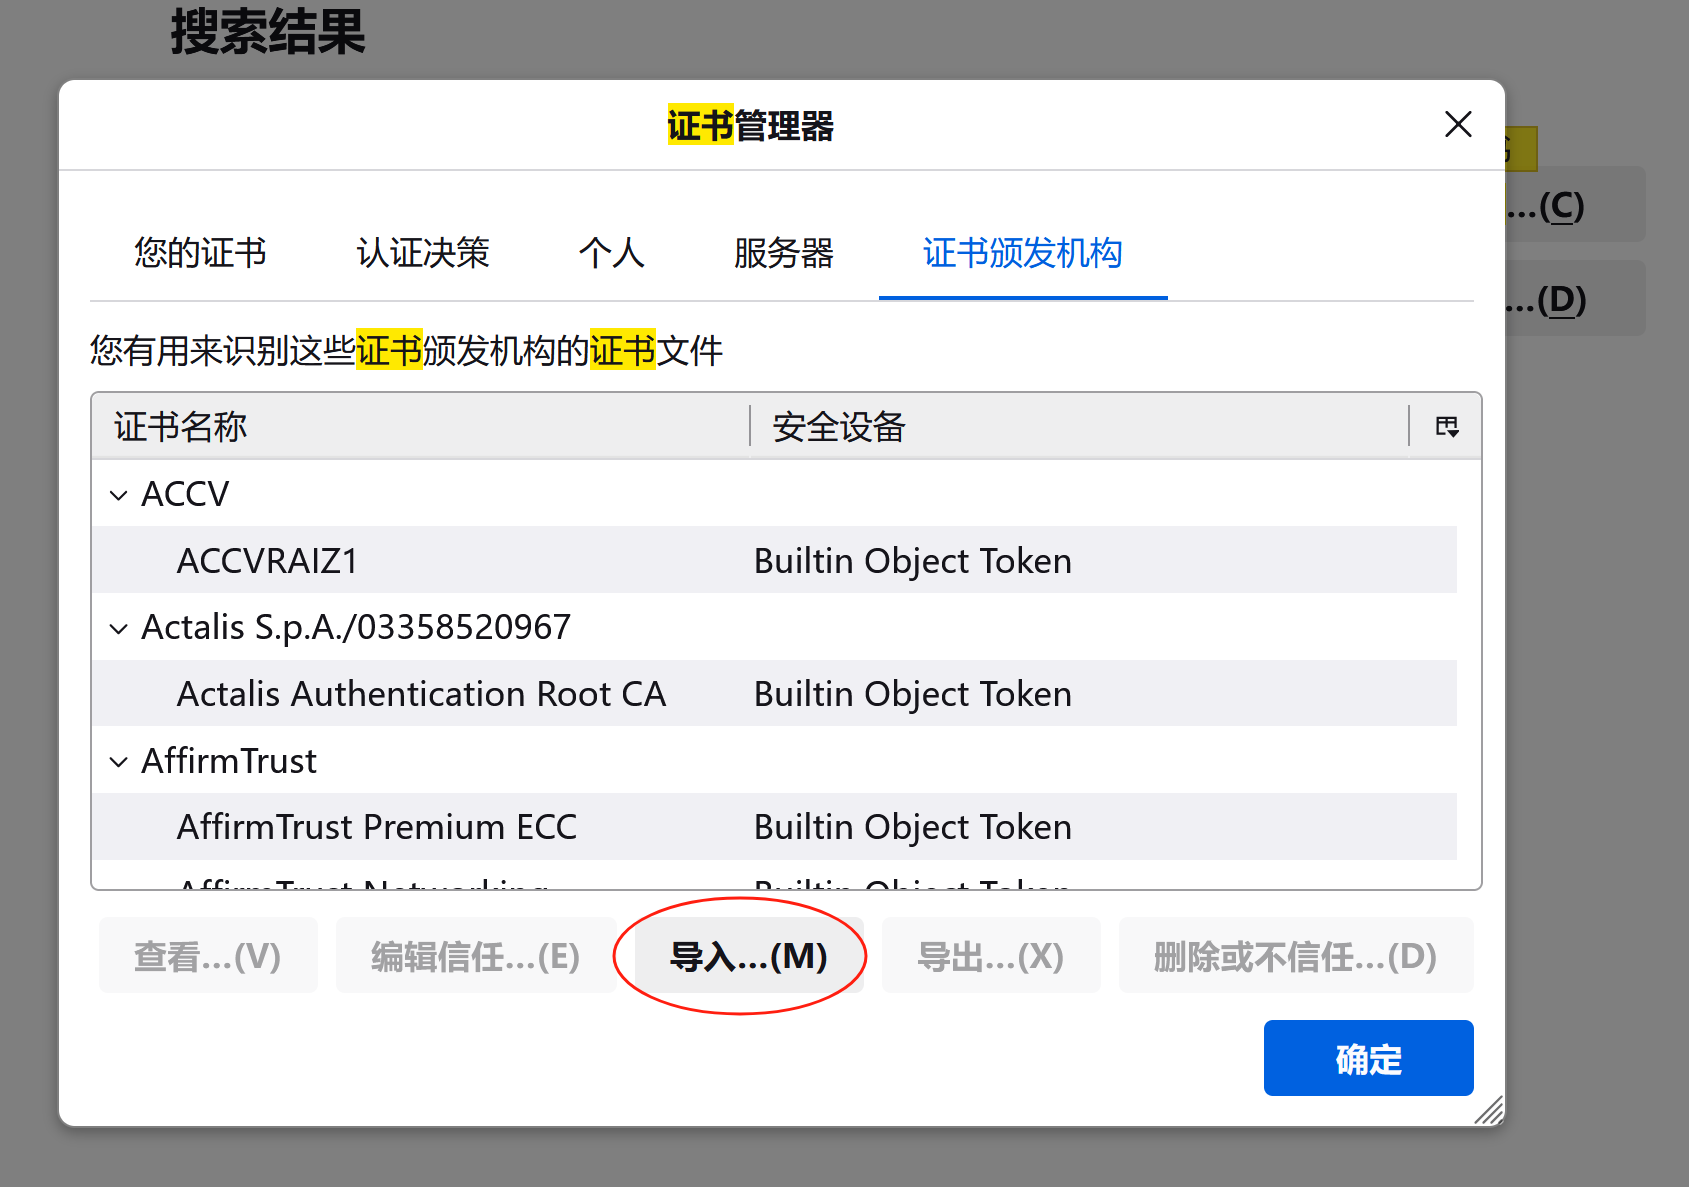Click the 编辑信任...(E) button
This screenshot has height=1187, width=1689.
pyautogui.click(x=476, y=955)
